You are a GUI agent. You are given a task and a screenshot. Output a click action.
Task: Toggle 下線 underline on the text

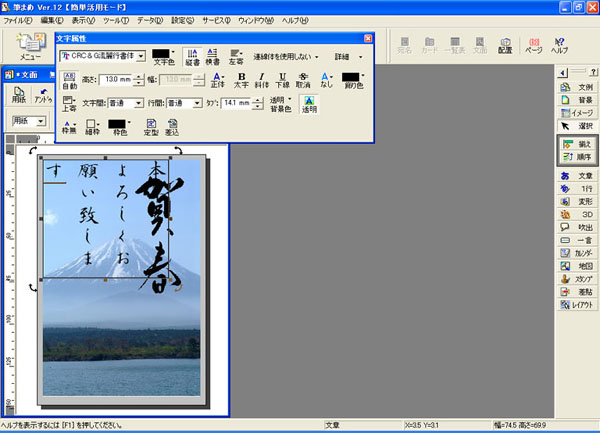[283, 80]
